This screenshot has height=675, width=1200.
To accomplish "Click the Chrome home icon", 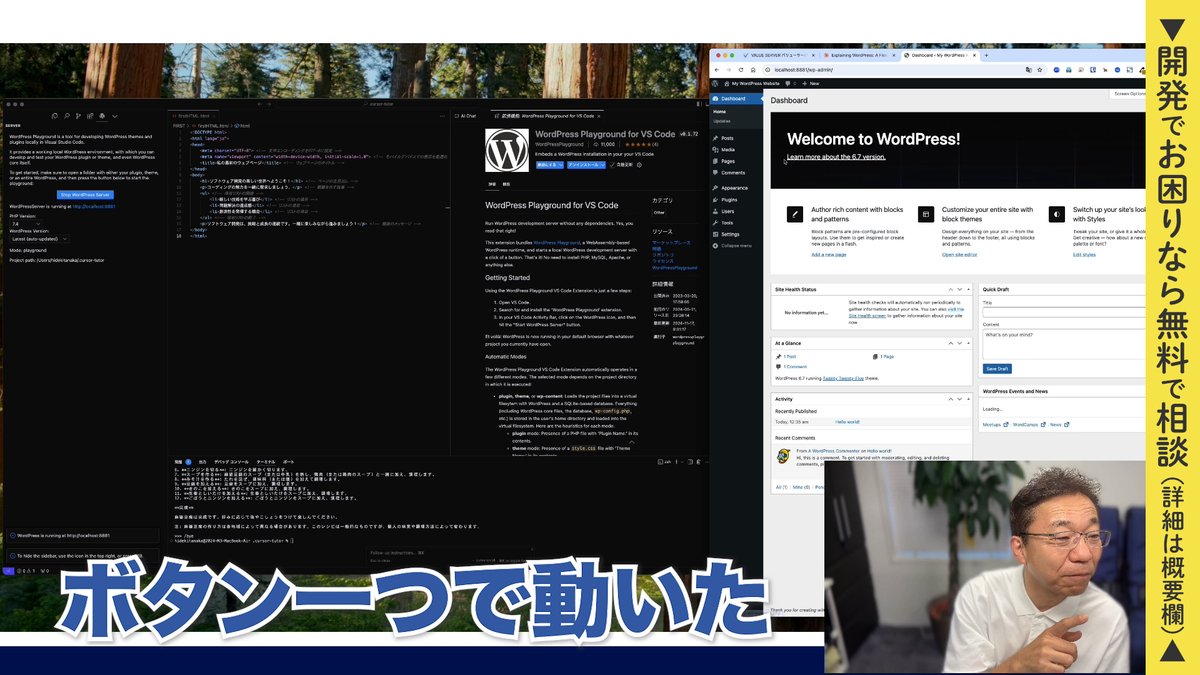I will pos(753,70).
